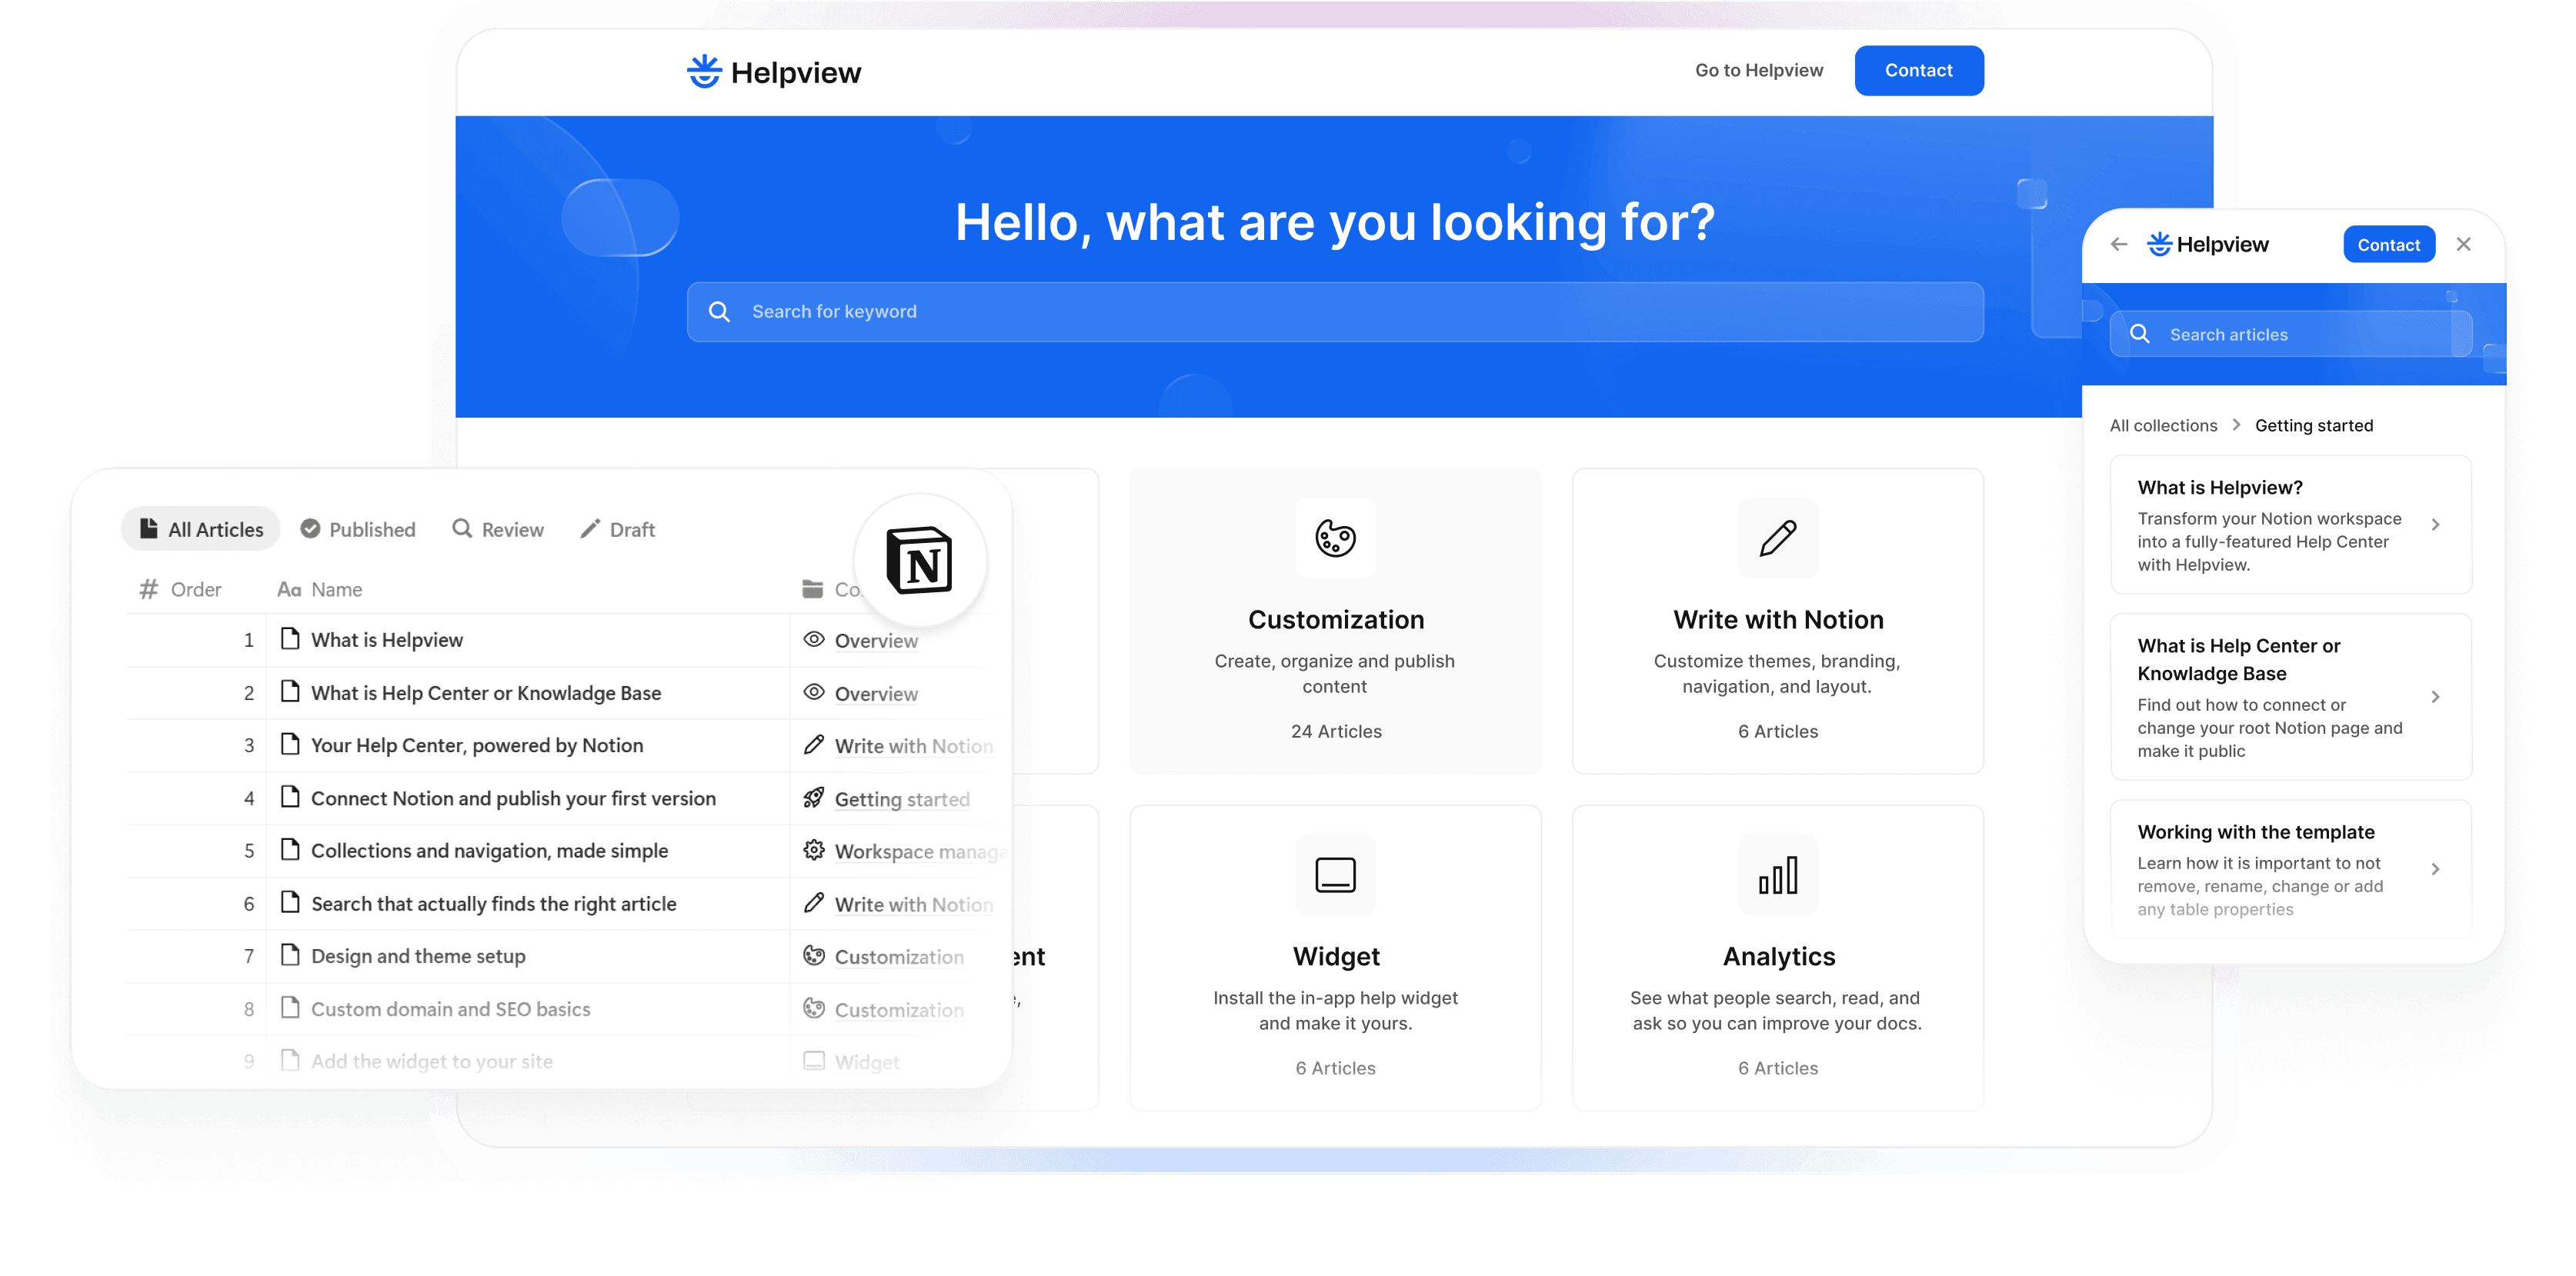Select the Customization palette icon
The height and width of the screenshot is (1276, 2576).
pyautogui.click(x=1334, y=539)
